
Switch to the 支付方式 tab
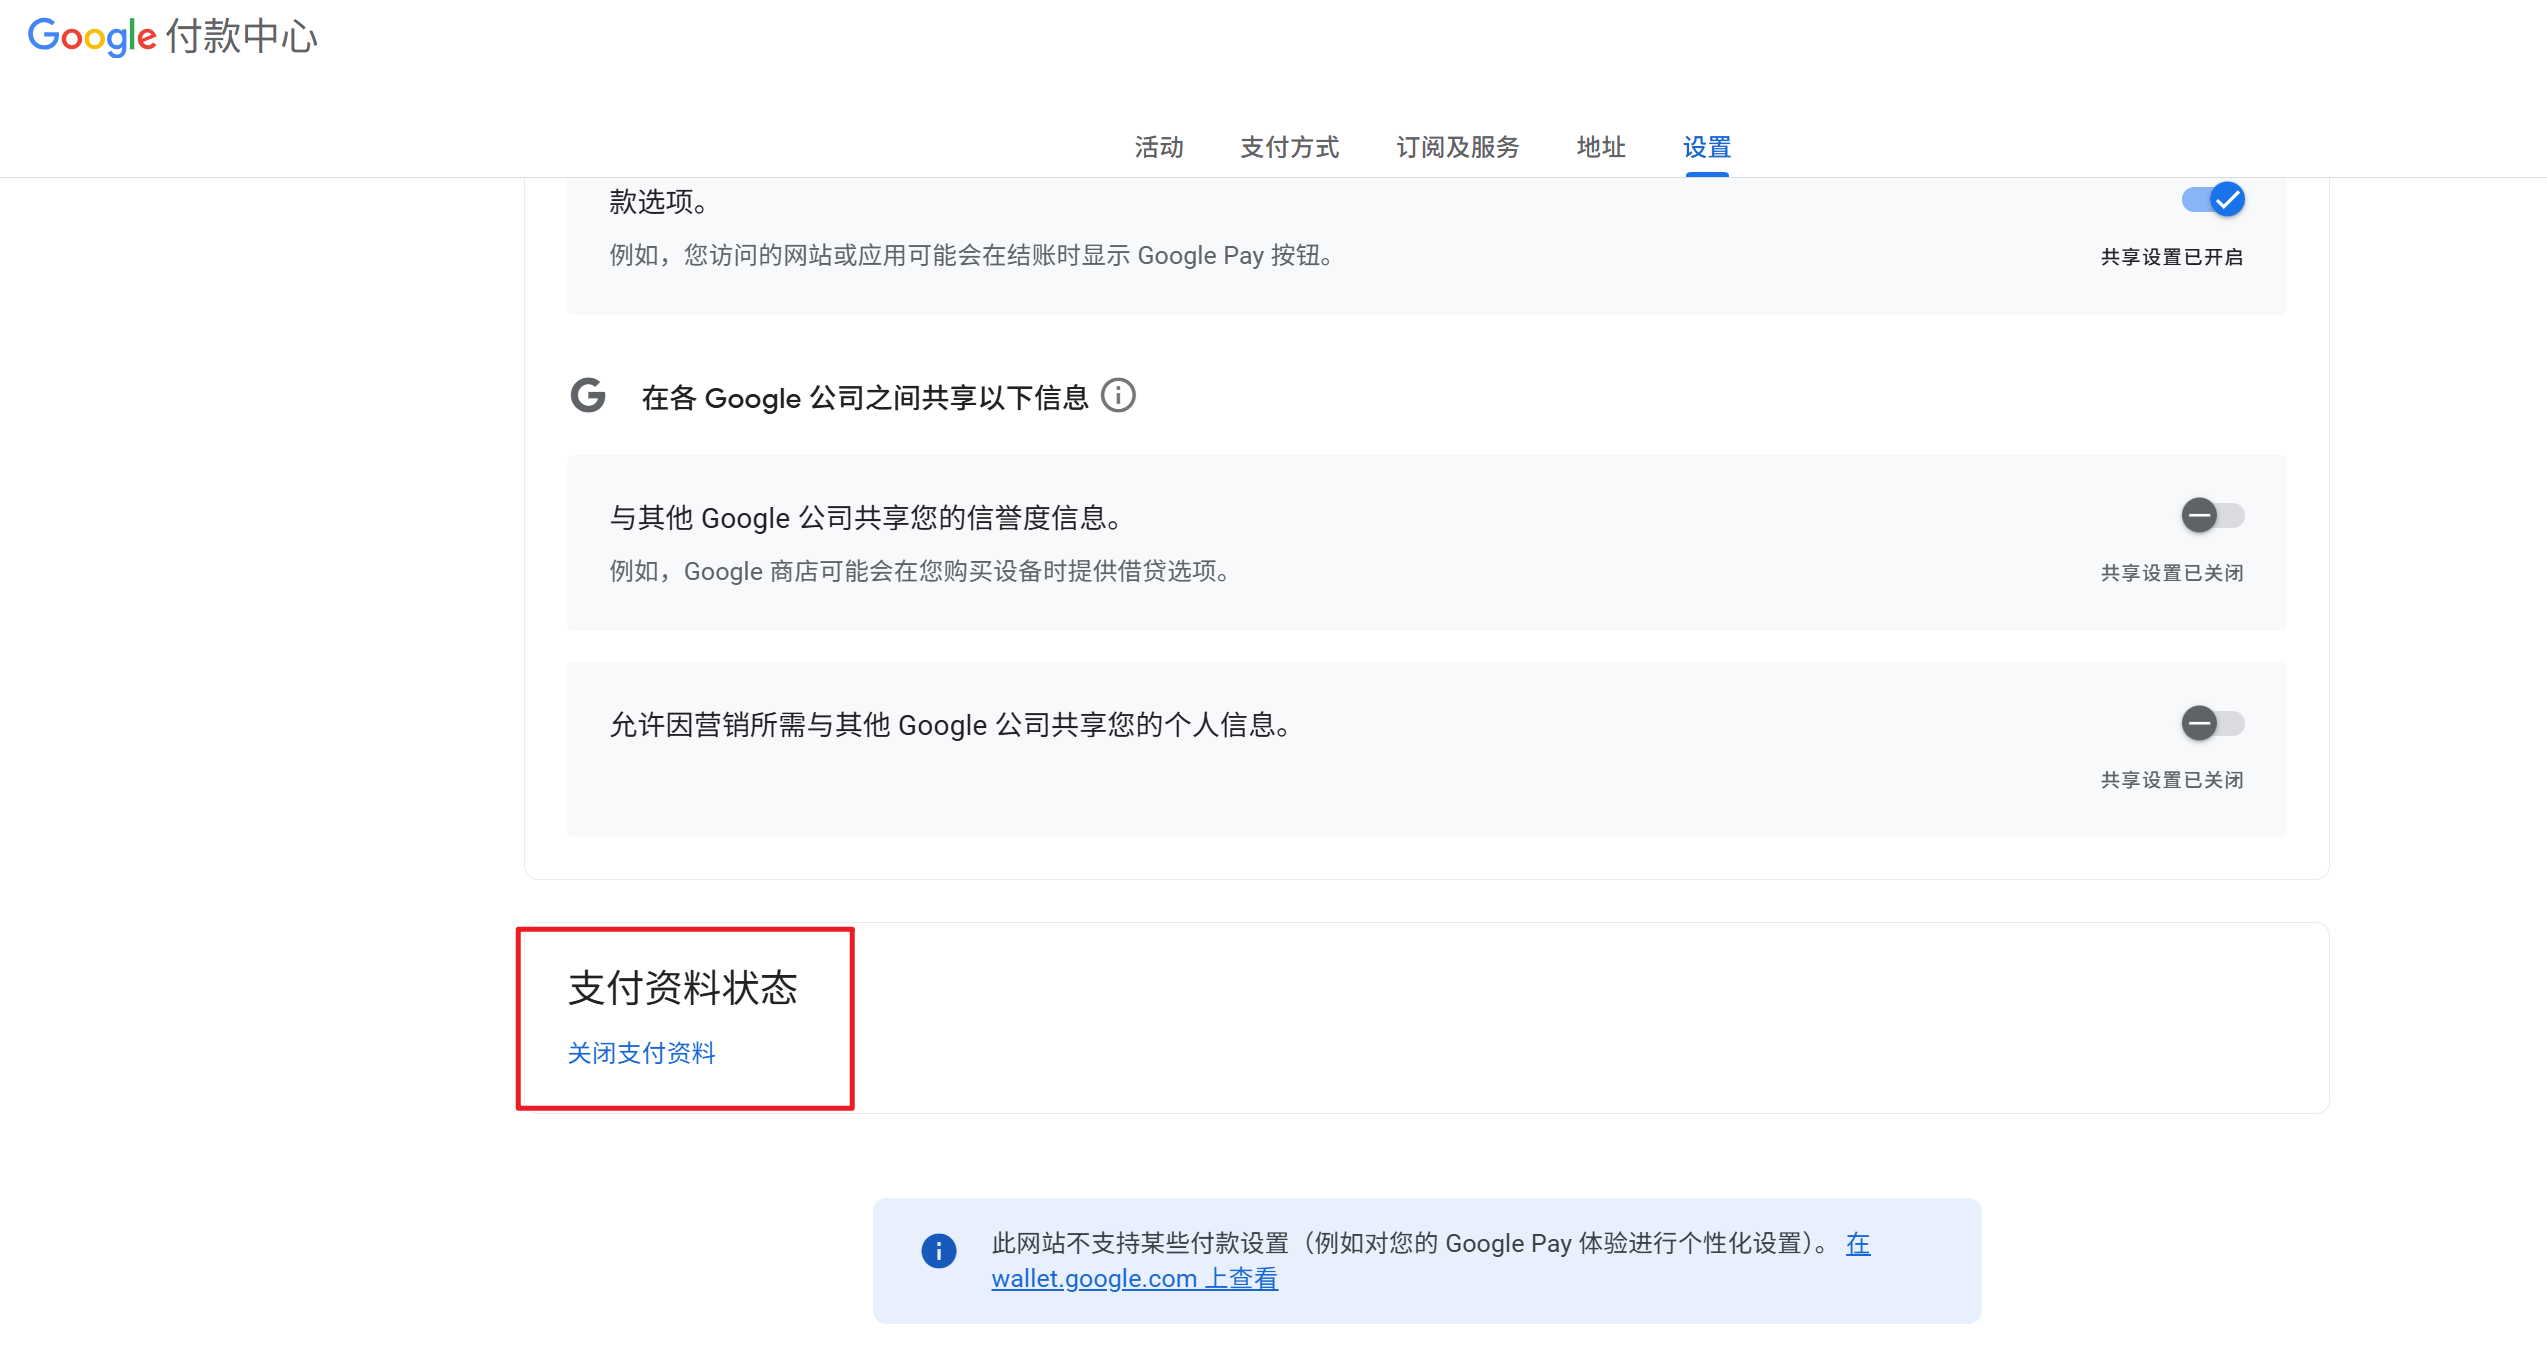click(x=1290, y=148)
